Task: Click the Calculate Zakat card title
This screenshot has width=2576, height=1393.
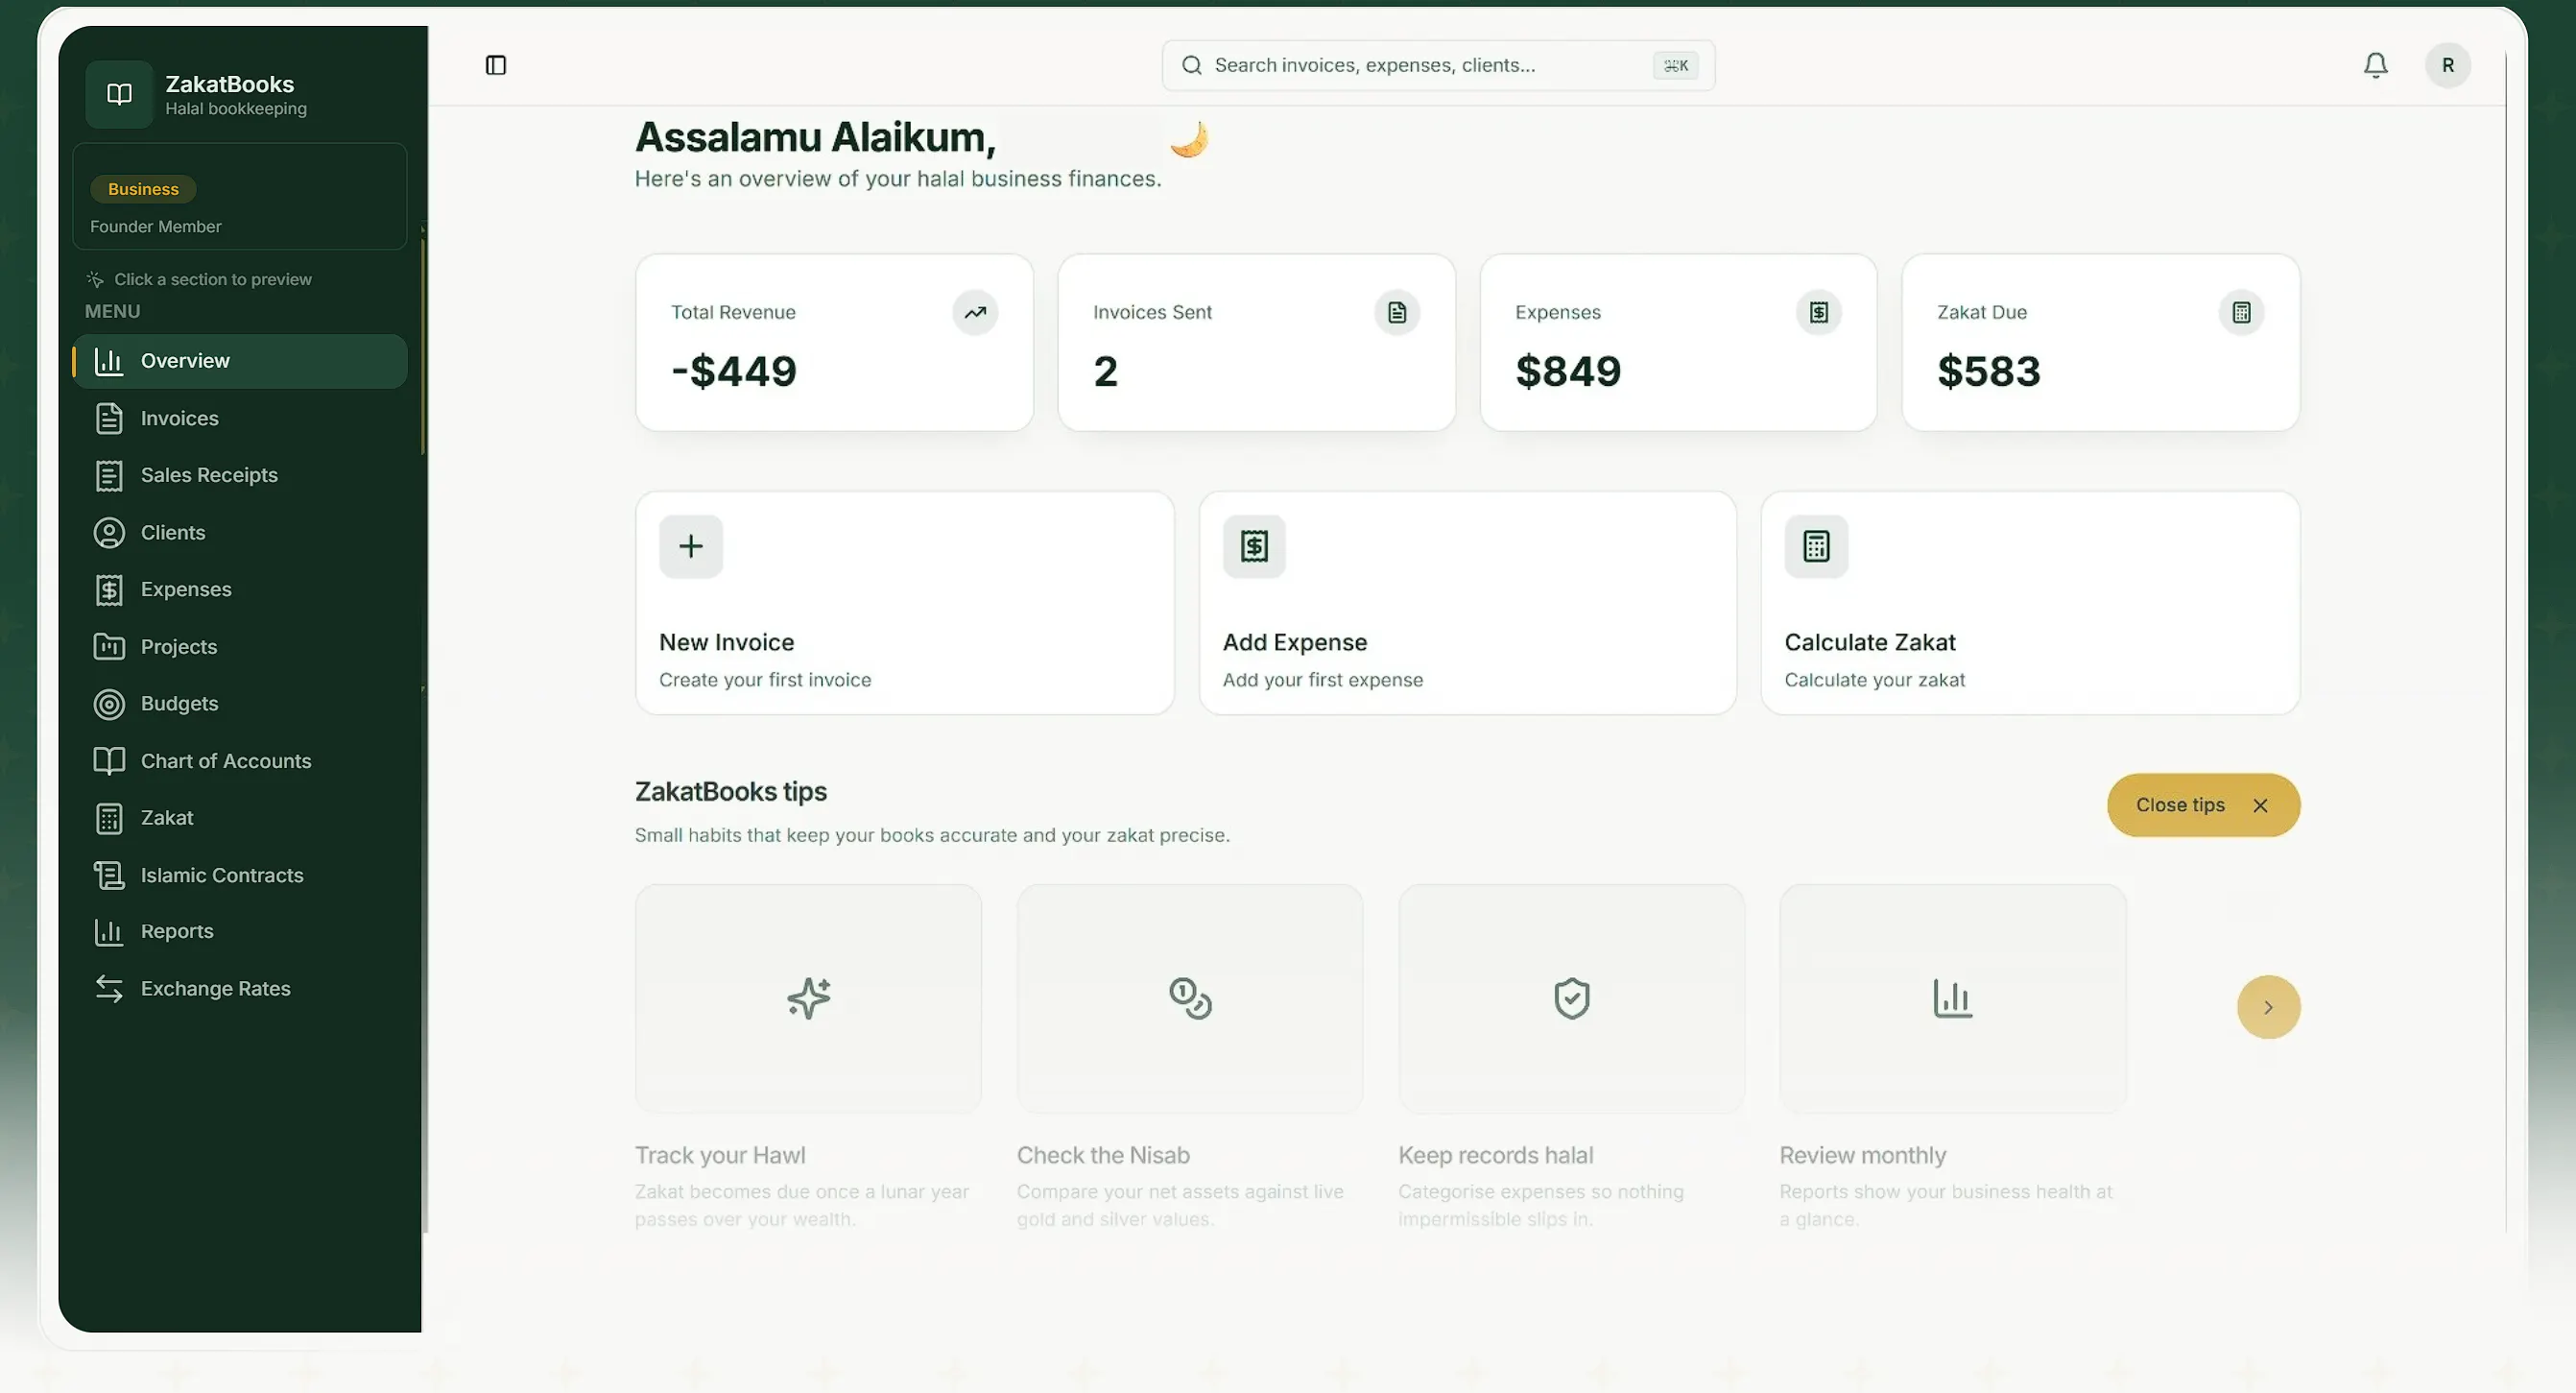Action: pos(1870,642)
